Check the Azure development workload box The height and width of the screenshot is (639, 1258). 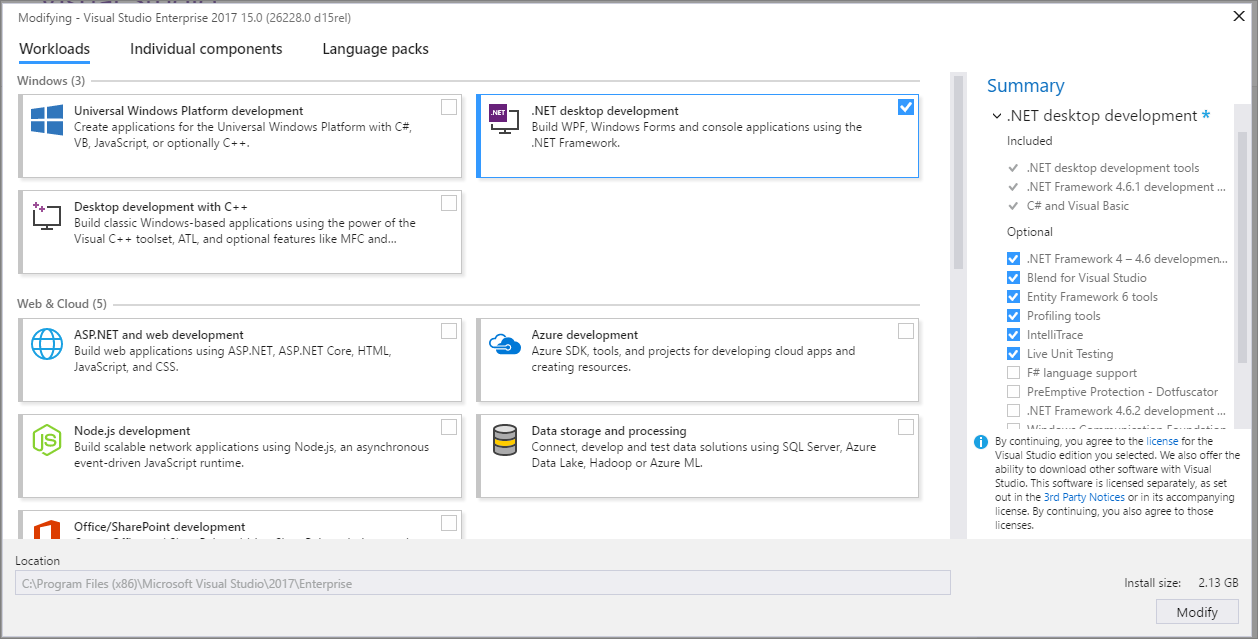click(906, 331)
